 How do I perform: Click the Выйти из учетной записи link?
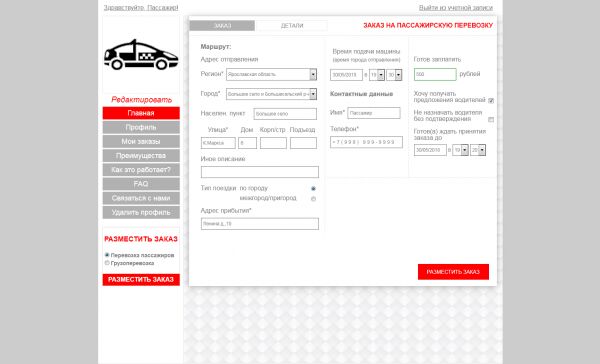(x=455, y=8)
